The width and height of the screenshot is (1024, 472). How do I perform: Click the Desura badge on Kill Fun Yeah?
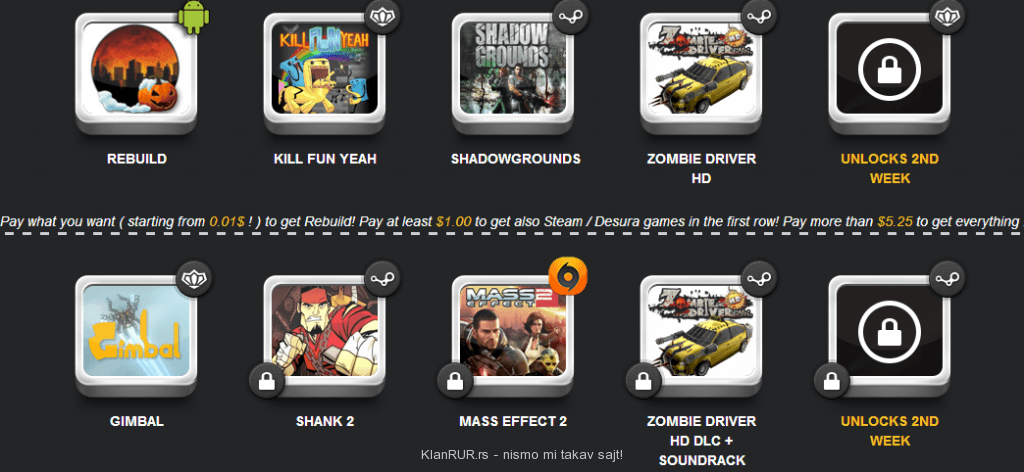coord(383,16)
